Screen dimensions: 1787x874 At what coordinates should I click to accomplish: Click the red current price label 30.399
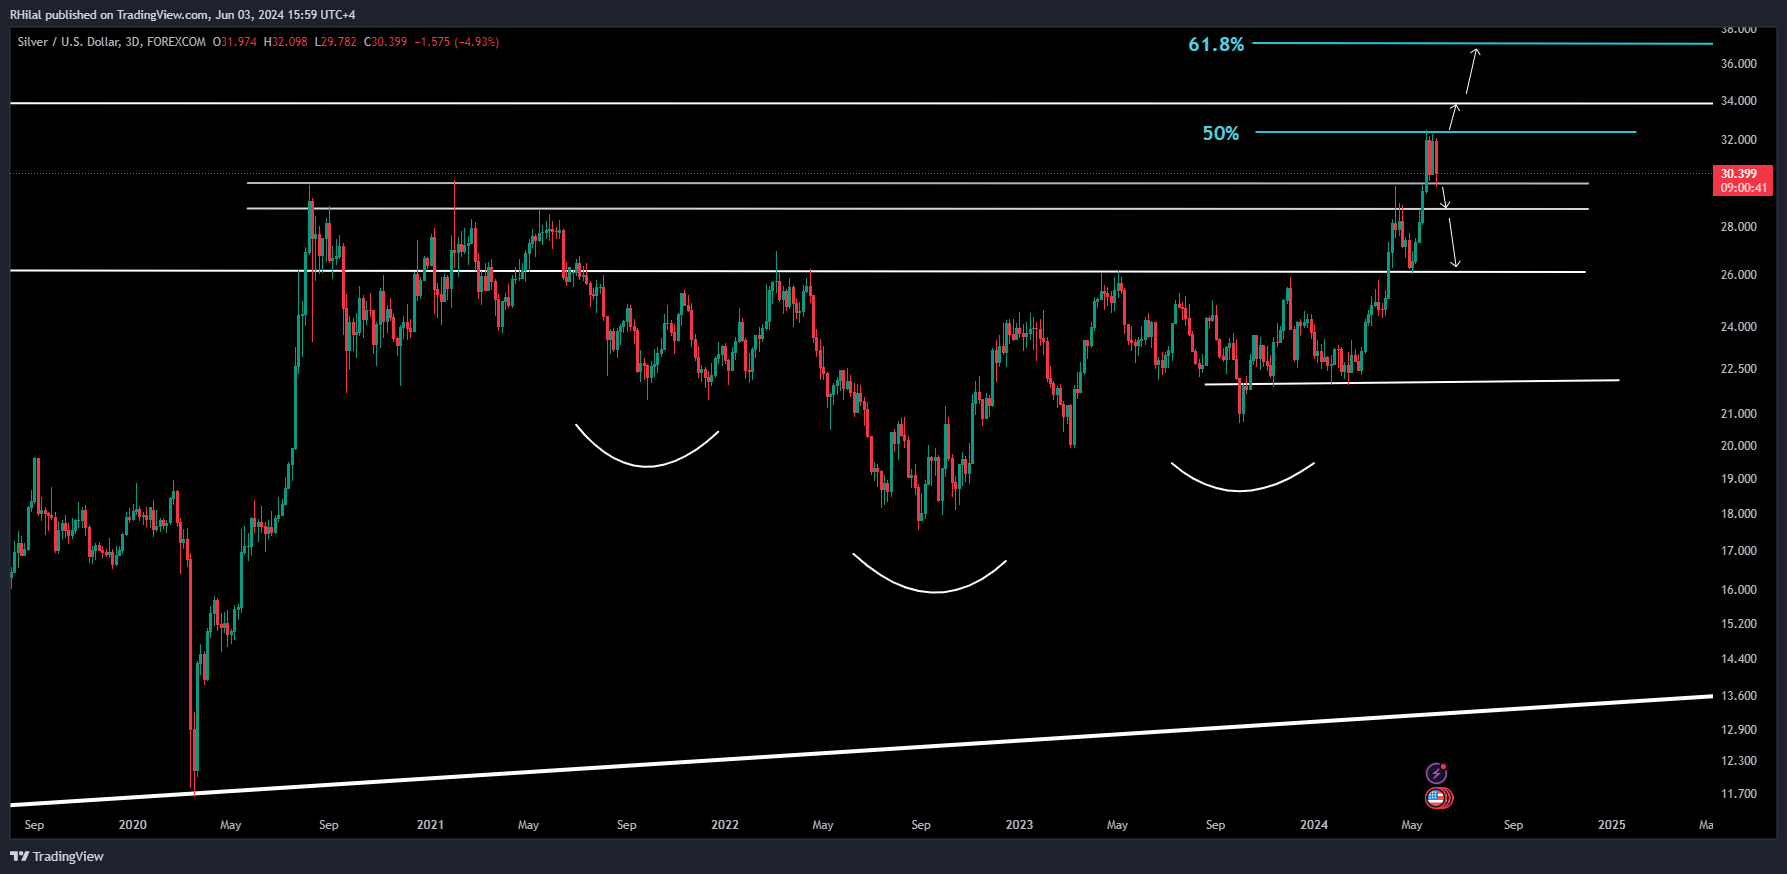1739,174
